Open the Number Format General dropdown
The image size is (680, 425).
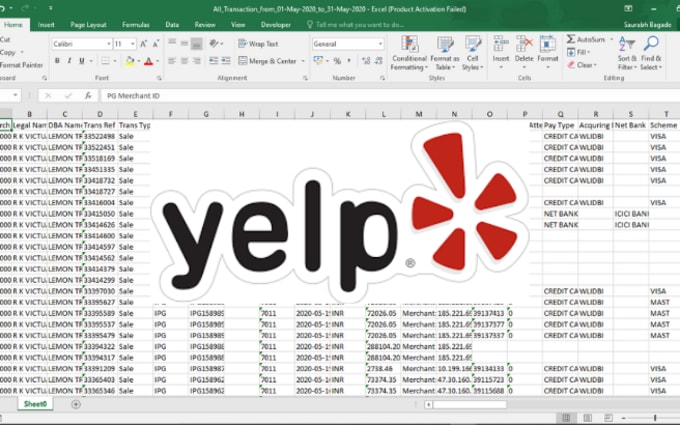coord(380,44)
